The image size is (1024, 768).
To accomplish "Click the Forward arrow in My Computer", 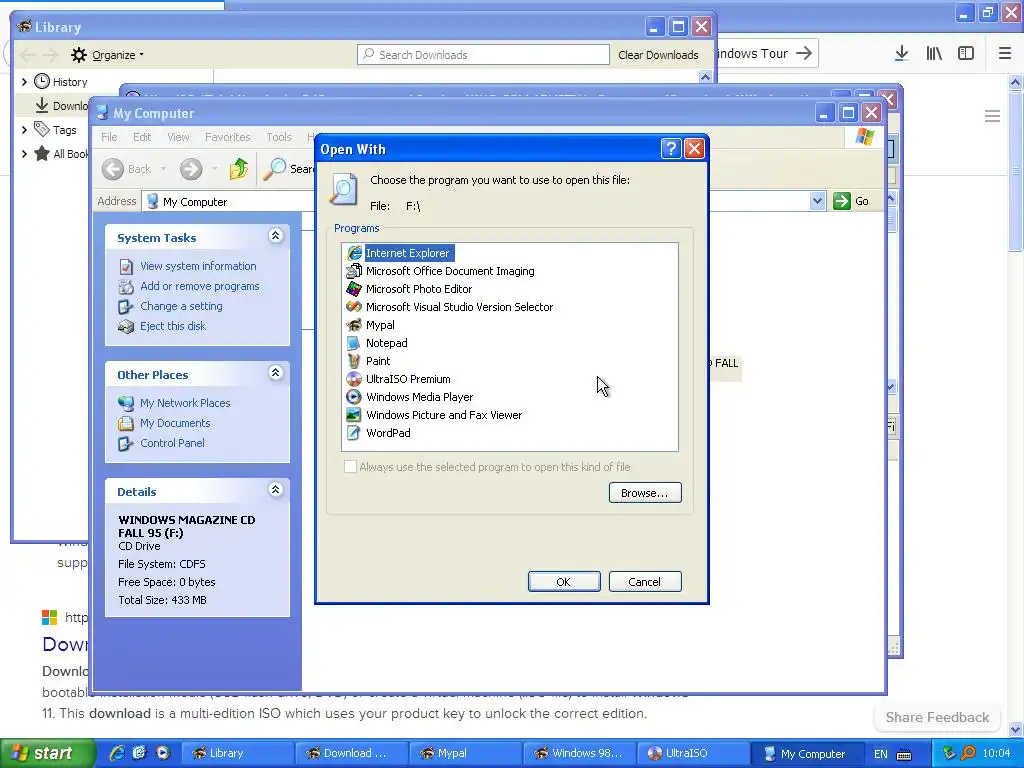I will click(191, 169).
